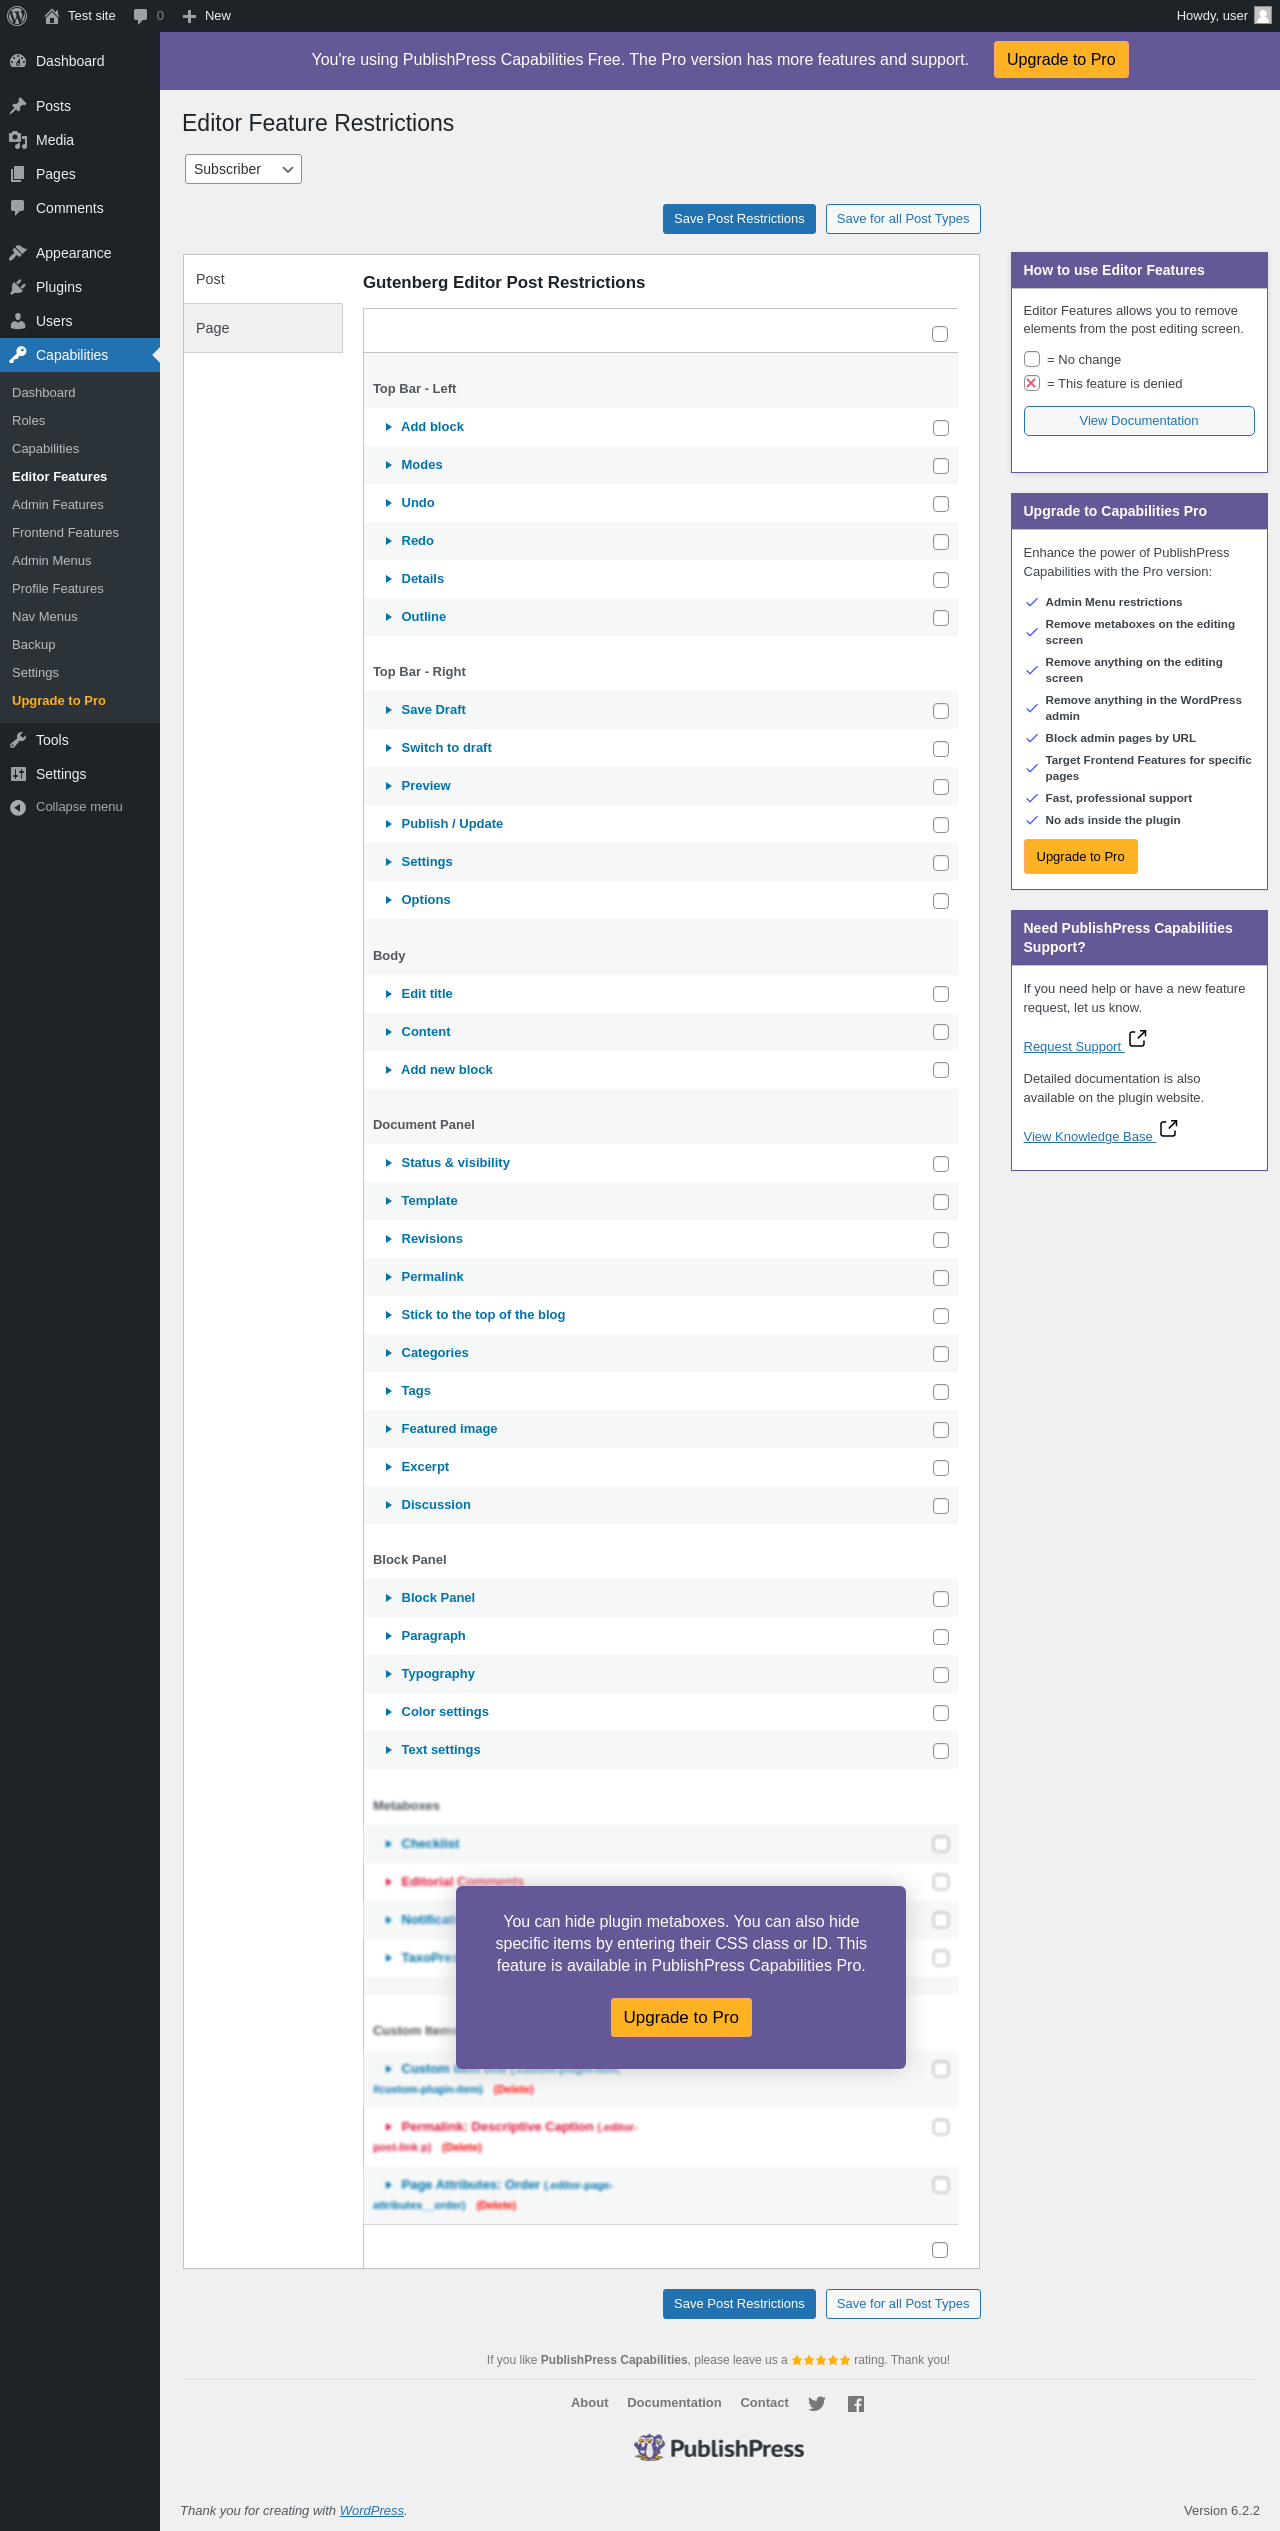
Task: Click the Settings sliders icon in sidebar
Action: (x=18, y=774)
